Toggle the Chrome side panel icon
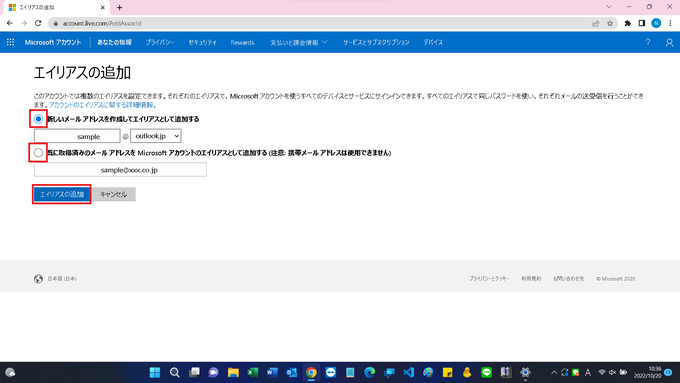Image resolution: width=680 pixels, height=383 pixels. tap(642, 23)
